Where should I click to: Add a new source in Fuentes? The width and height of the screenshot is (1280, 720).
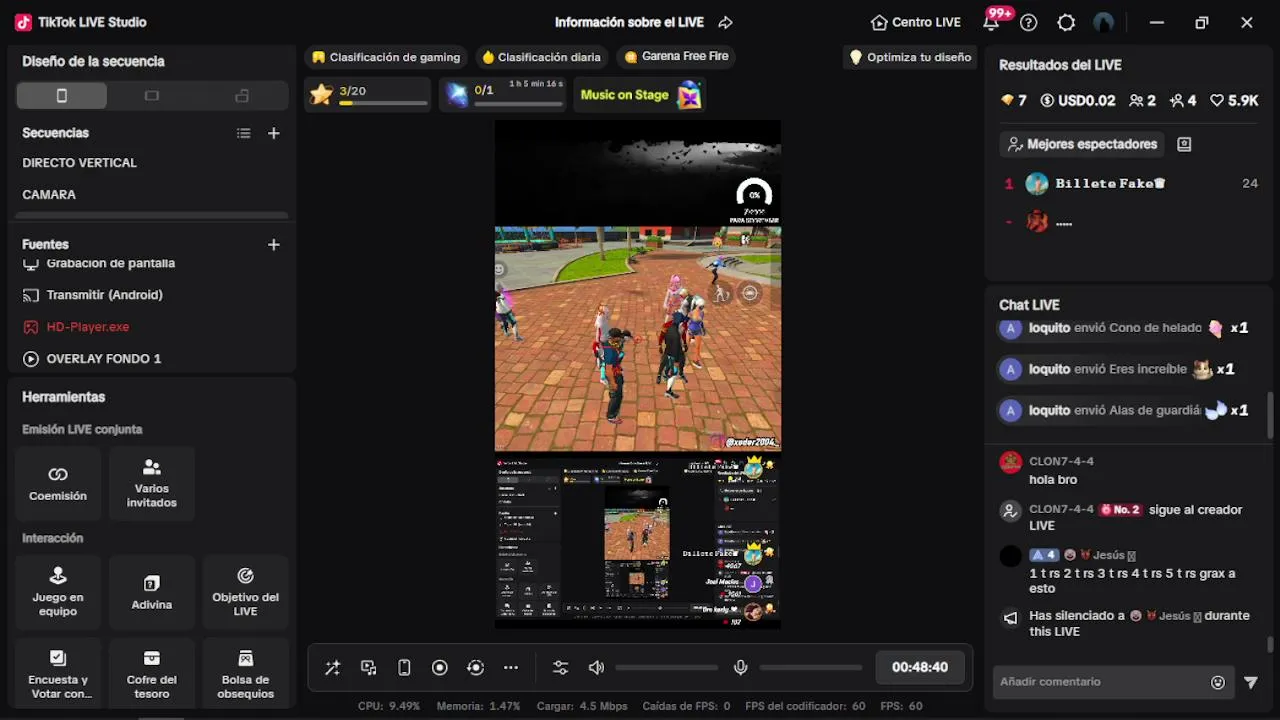(273, 244)
